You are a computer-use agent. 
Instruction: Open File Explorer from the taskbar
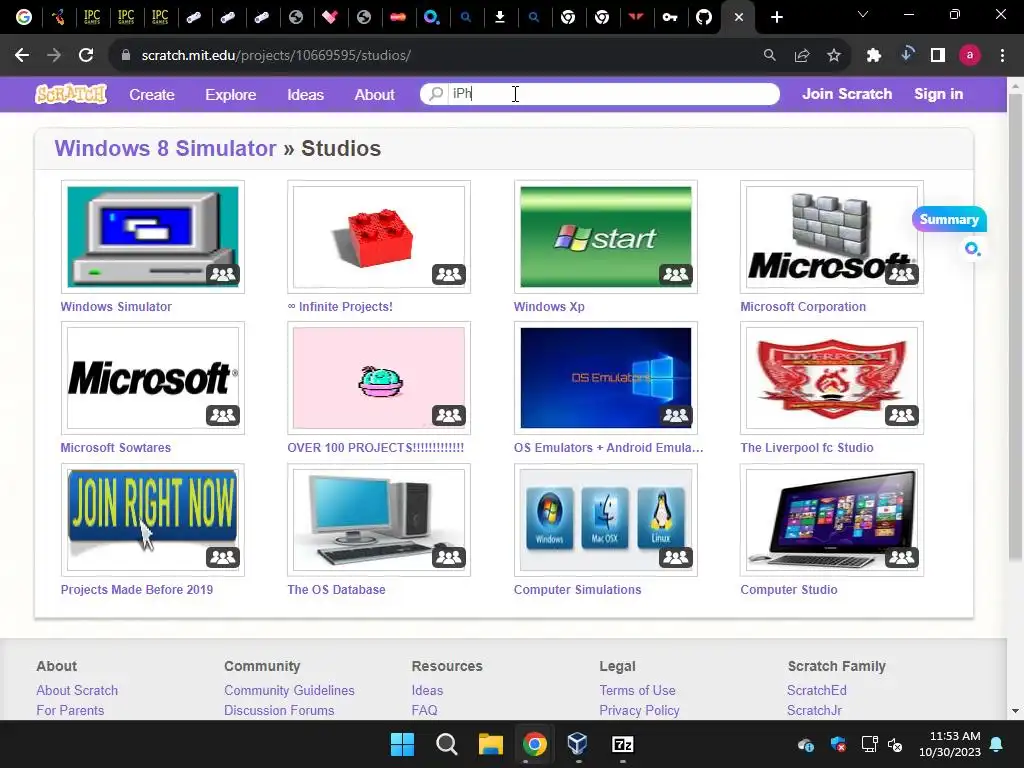(x=490, y=744)
